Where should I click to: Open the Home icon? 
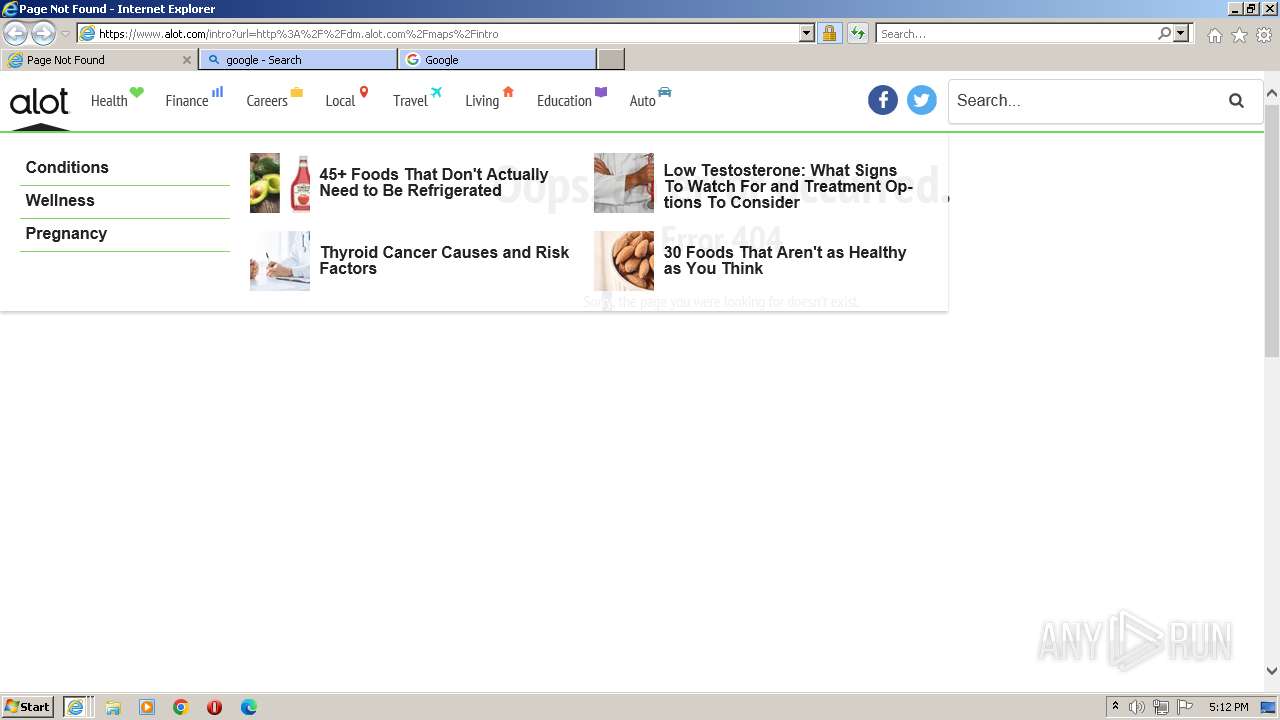1214,35
